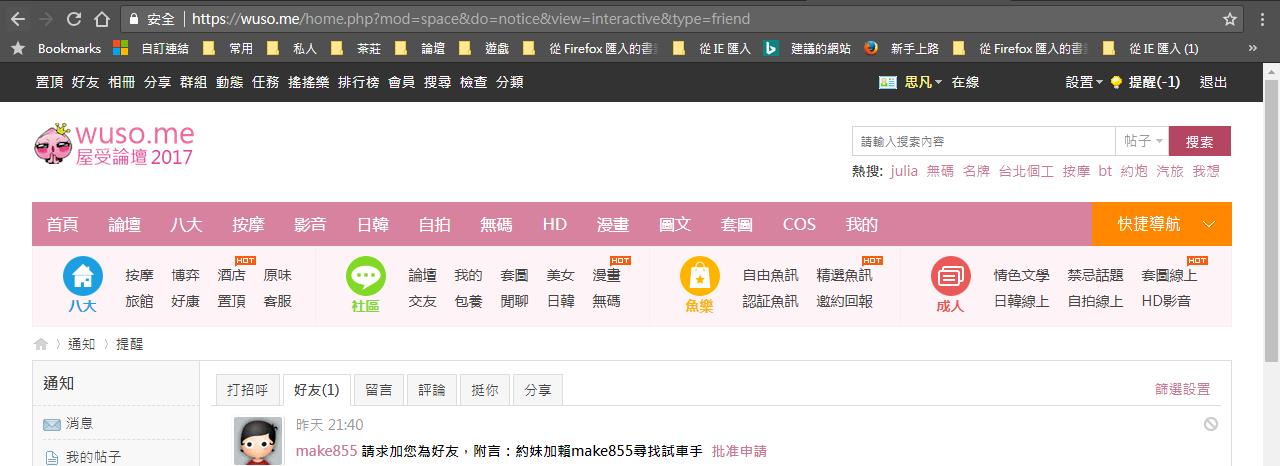The image size is (1280, 466).
Task: Click the red 成人 icon
Action: 950,276
